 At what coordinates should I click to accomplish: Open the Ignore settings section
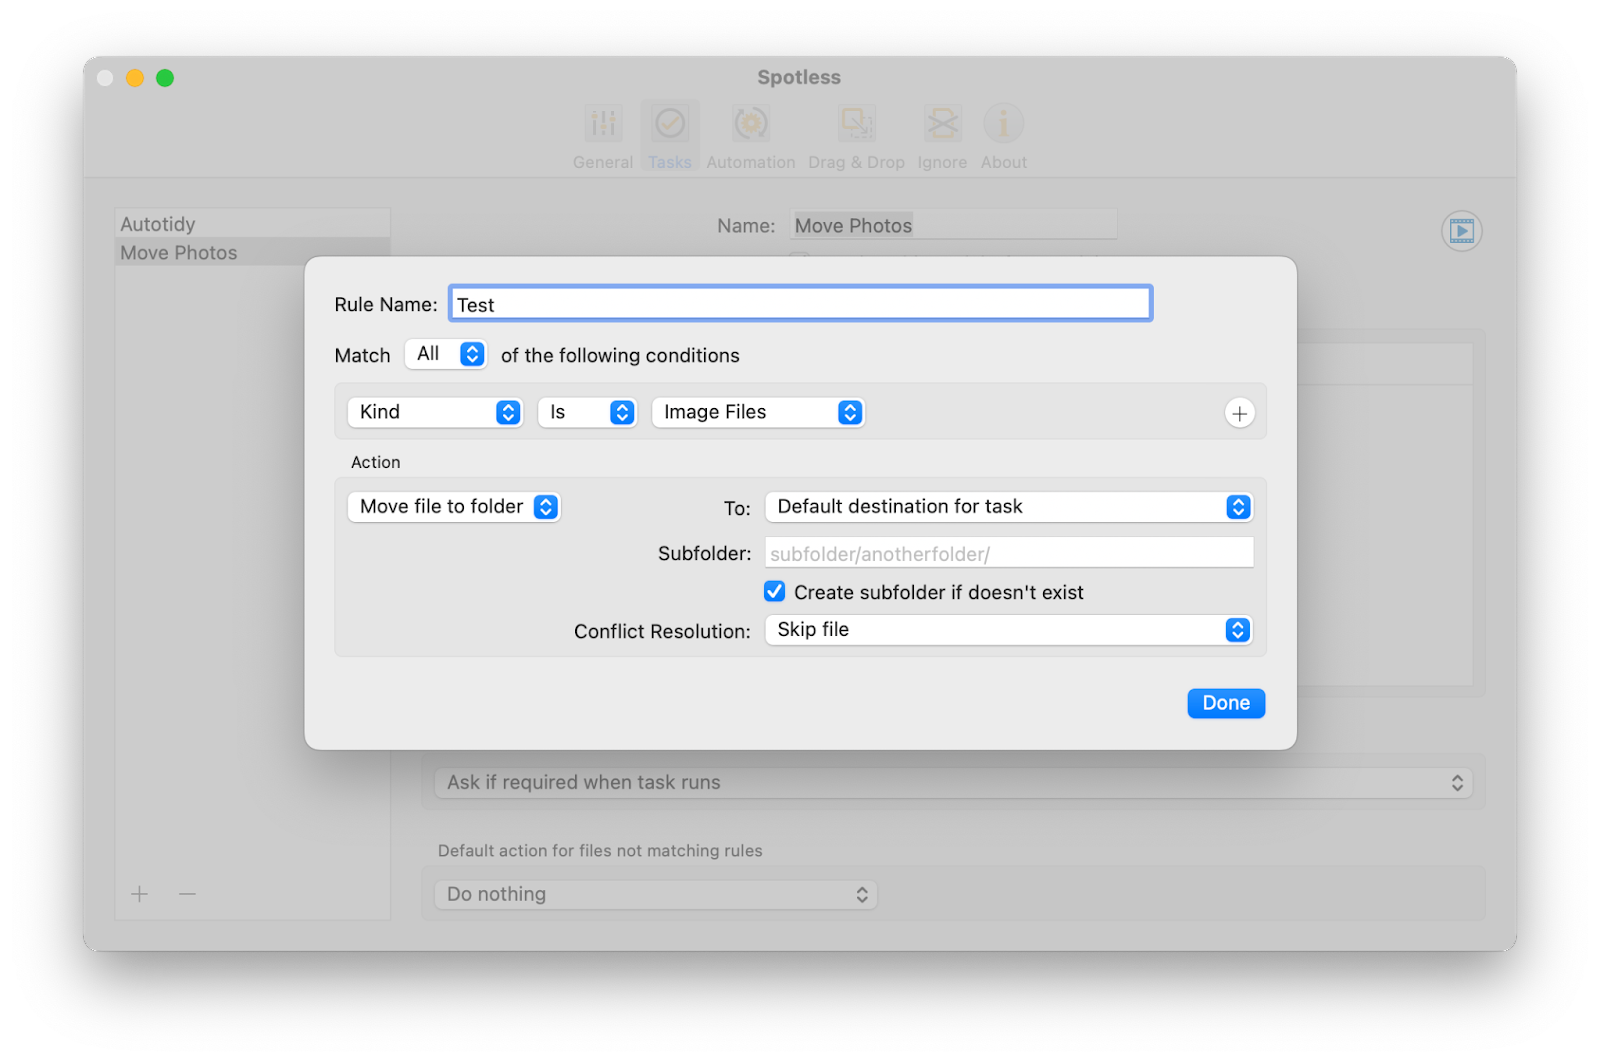point(940,133)
